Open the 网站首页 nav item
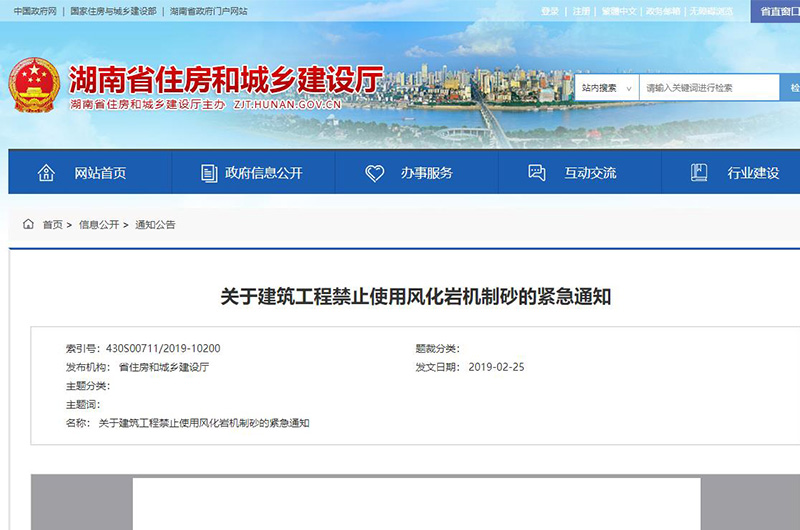Image resolution: width=800 pixels, height=530 pixels. click(90, 172)
